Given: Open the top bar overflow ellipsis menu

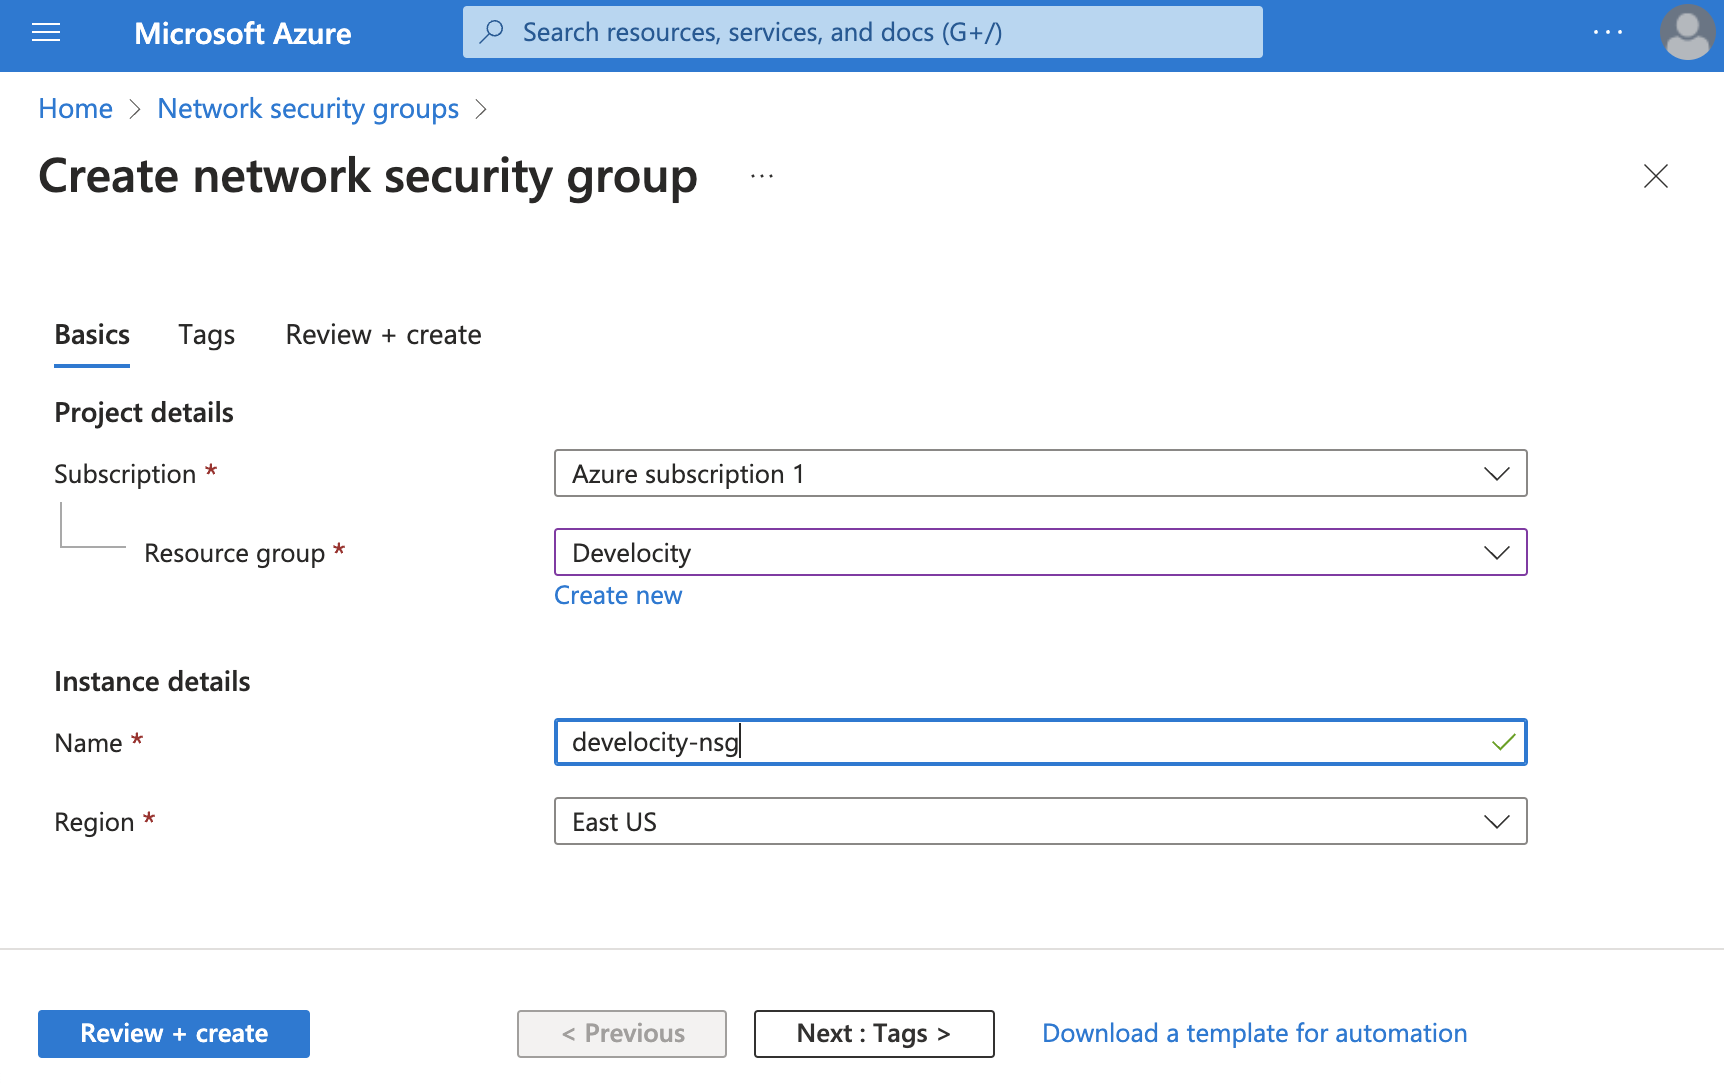Looking at the screenshot, I should [1608, 32].
